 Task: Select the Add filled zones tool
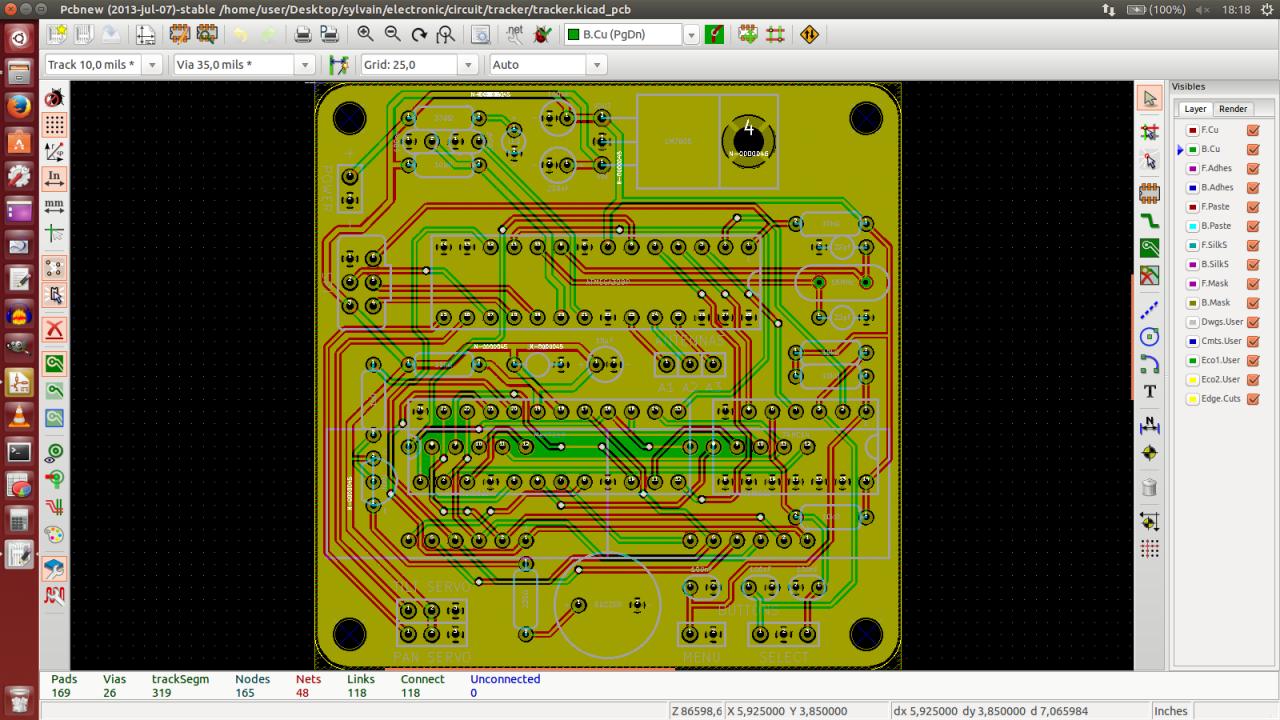pyautogui.click(x=1150, y=248)
